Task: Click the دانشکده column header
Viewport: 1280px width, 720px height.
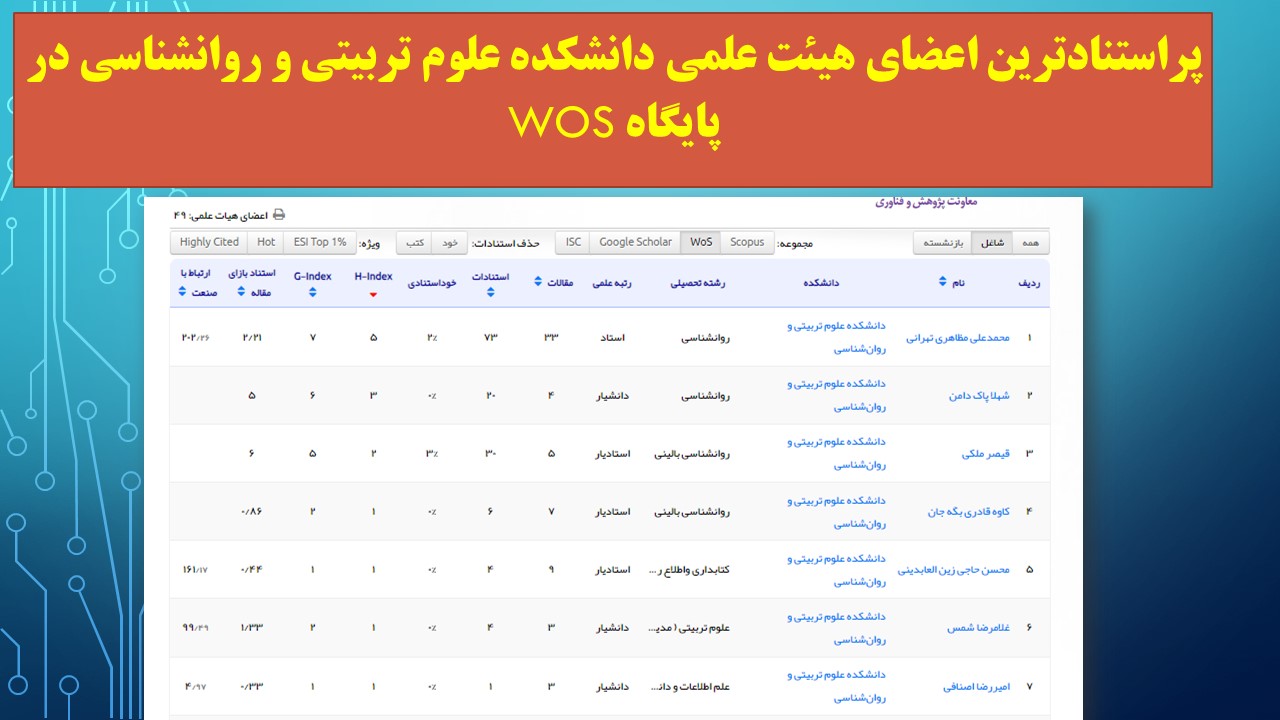Action: point(821,283)
